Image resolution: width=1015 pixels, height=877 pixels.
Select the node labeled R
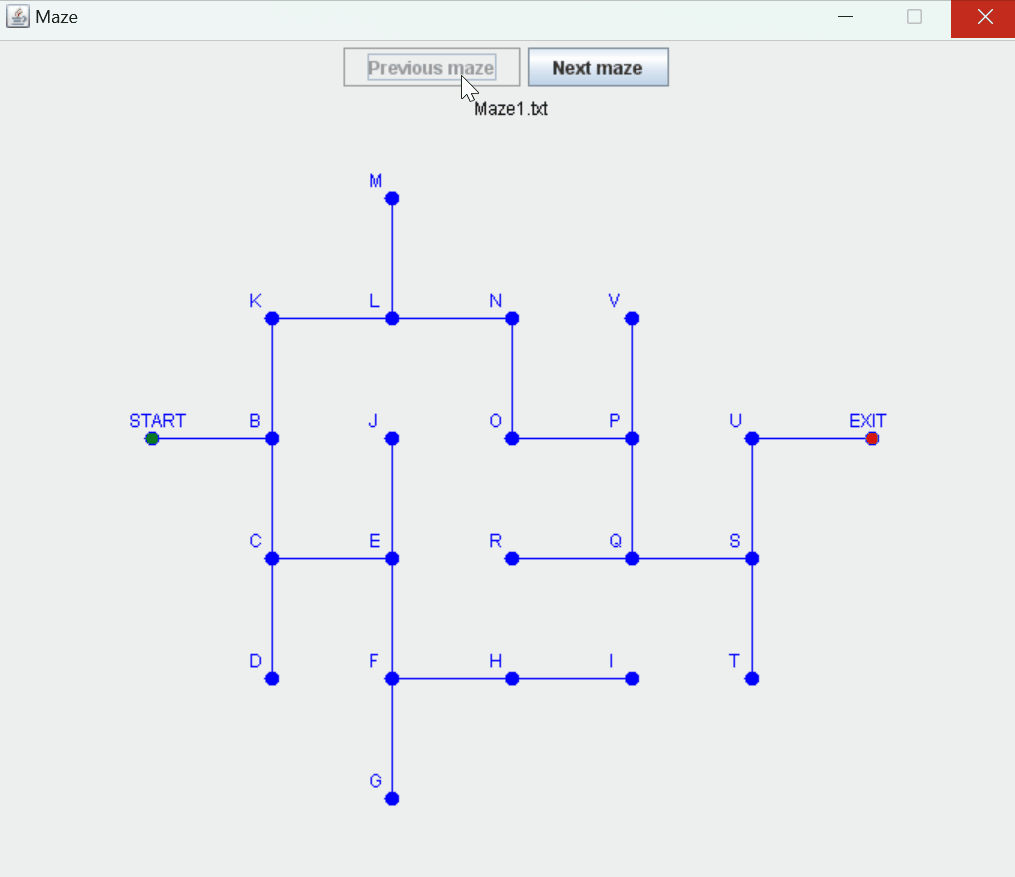click(512, 558)
